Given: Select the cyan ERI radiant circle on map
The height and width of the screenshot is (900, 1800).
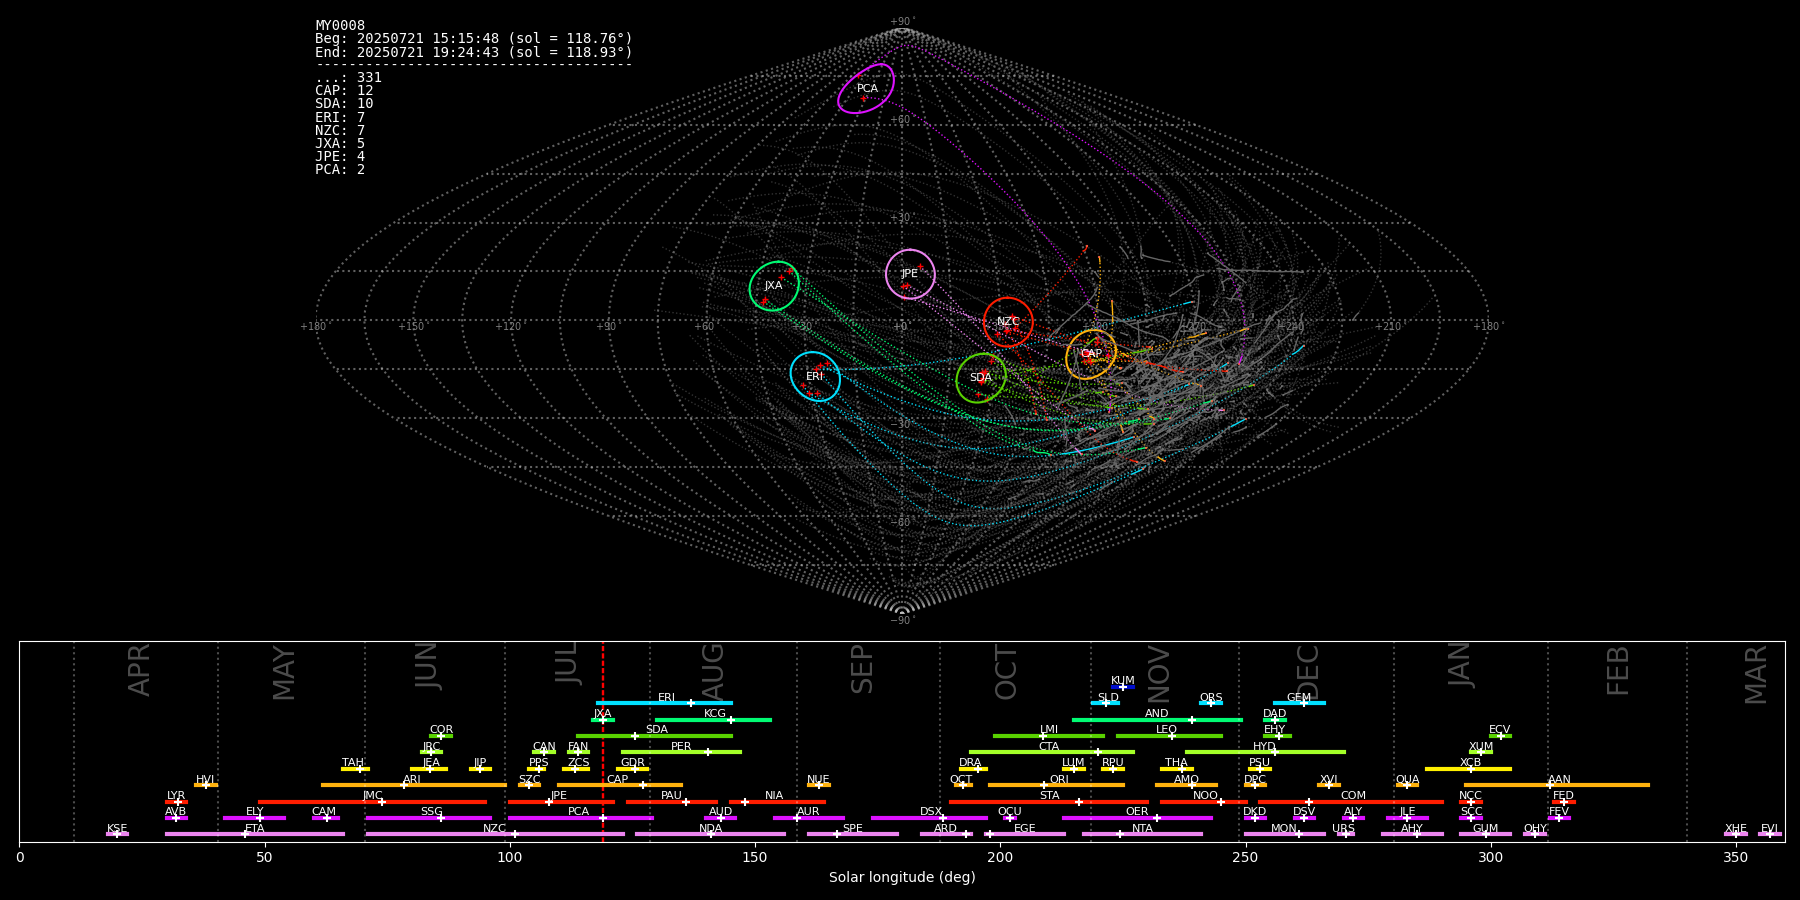Looking at the screenshot, I should pos(815,376).
